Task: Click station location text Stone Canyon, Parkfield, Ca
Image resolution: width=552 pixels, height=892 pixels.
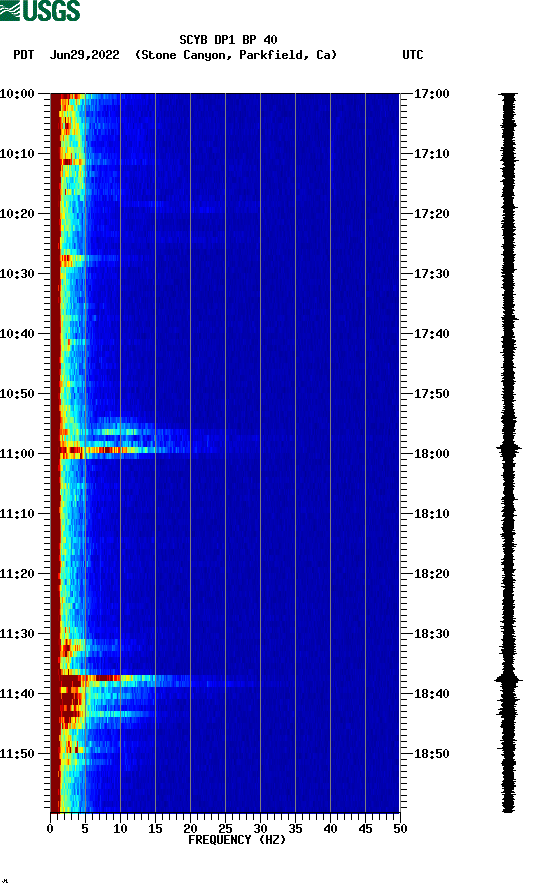Action: click(x=236, y=55)
